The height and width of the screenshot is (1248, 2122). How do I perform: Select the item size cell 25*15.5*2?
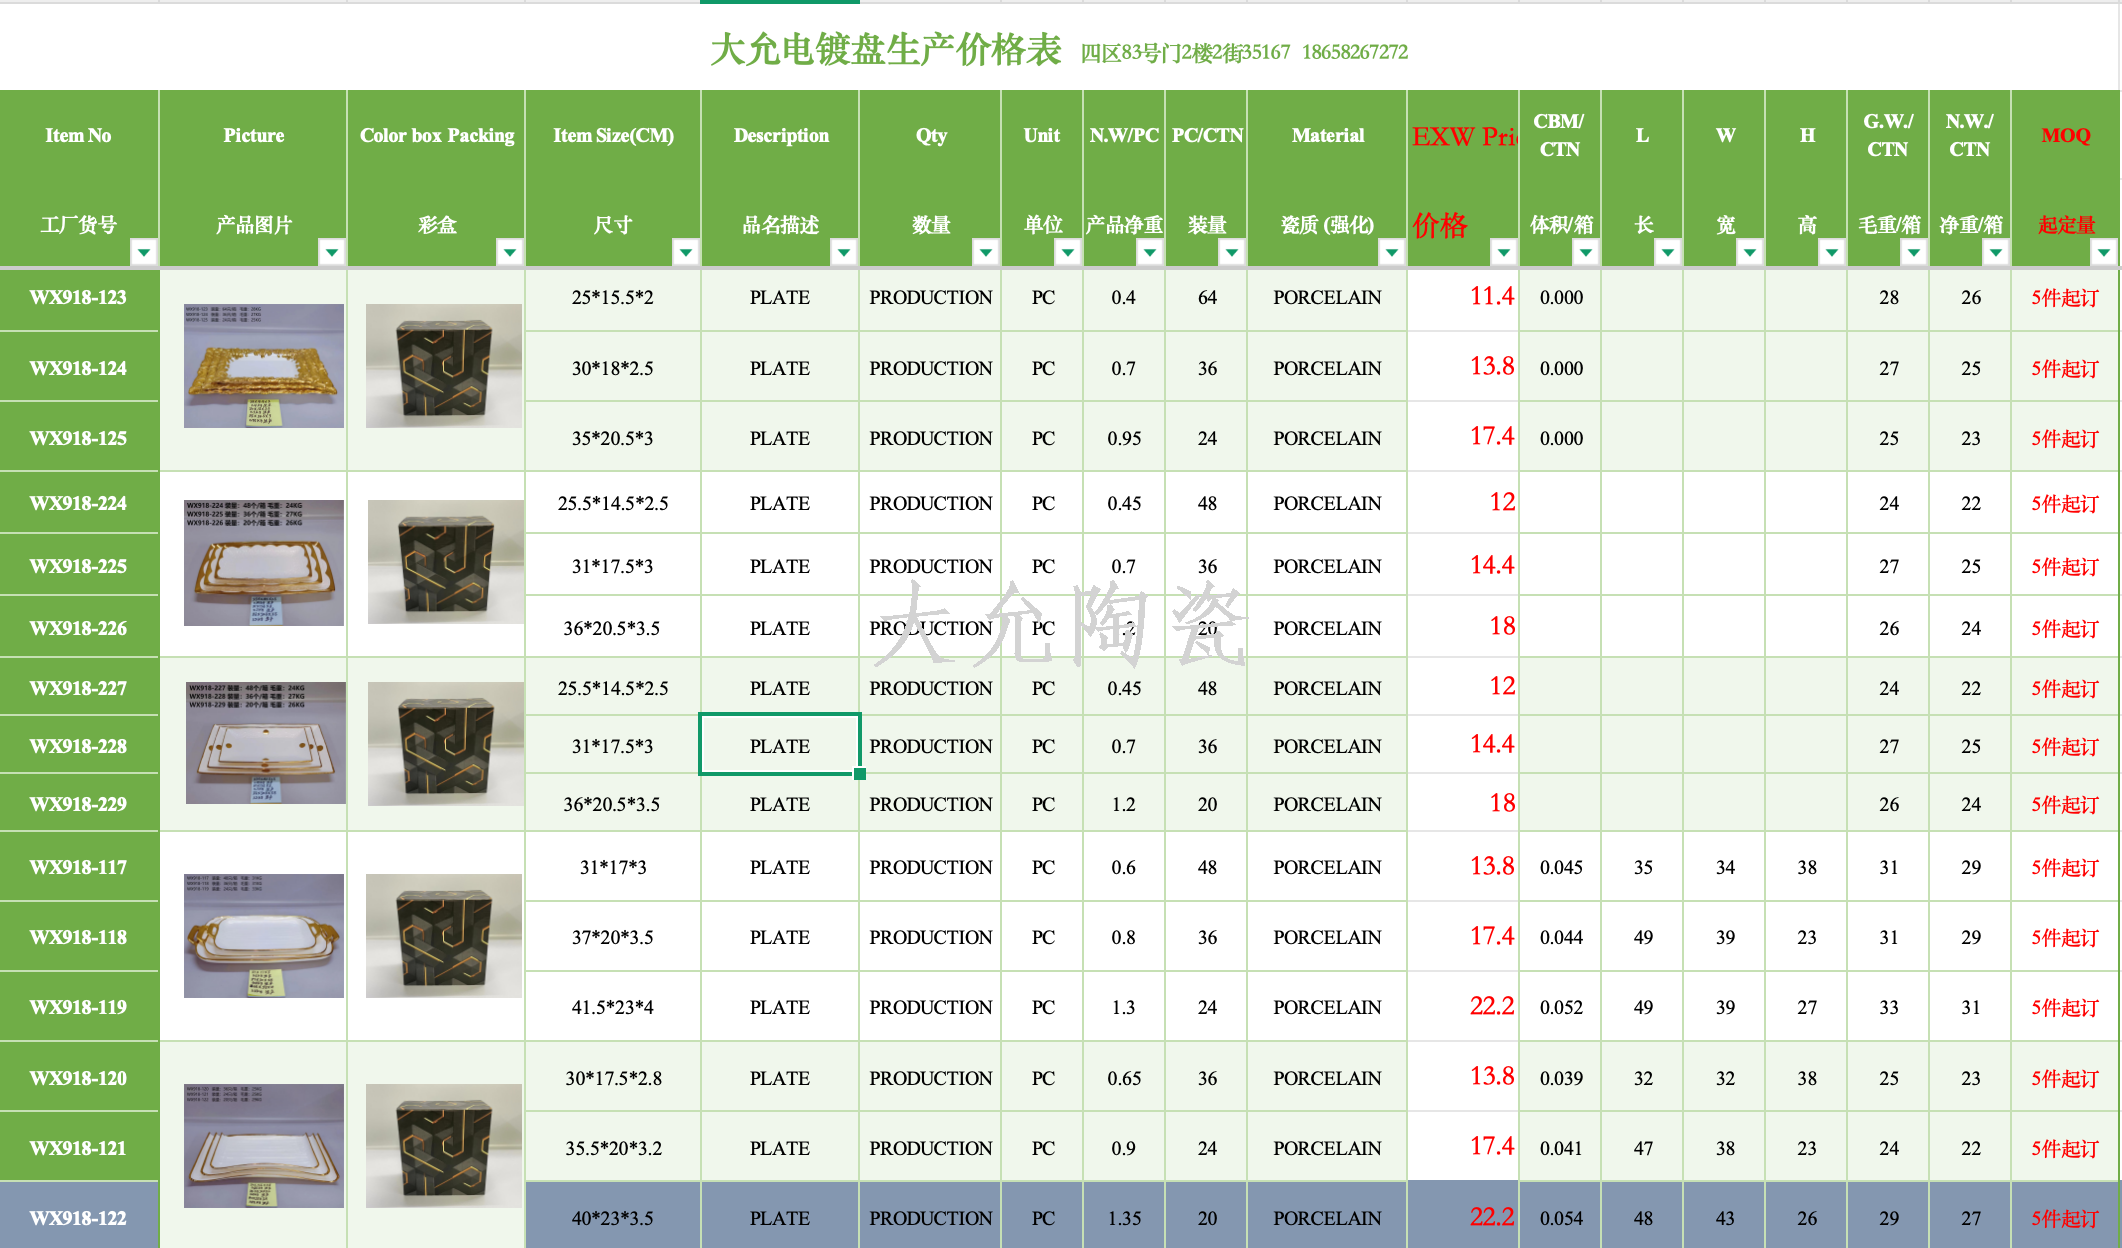coord(612,297)
